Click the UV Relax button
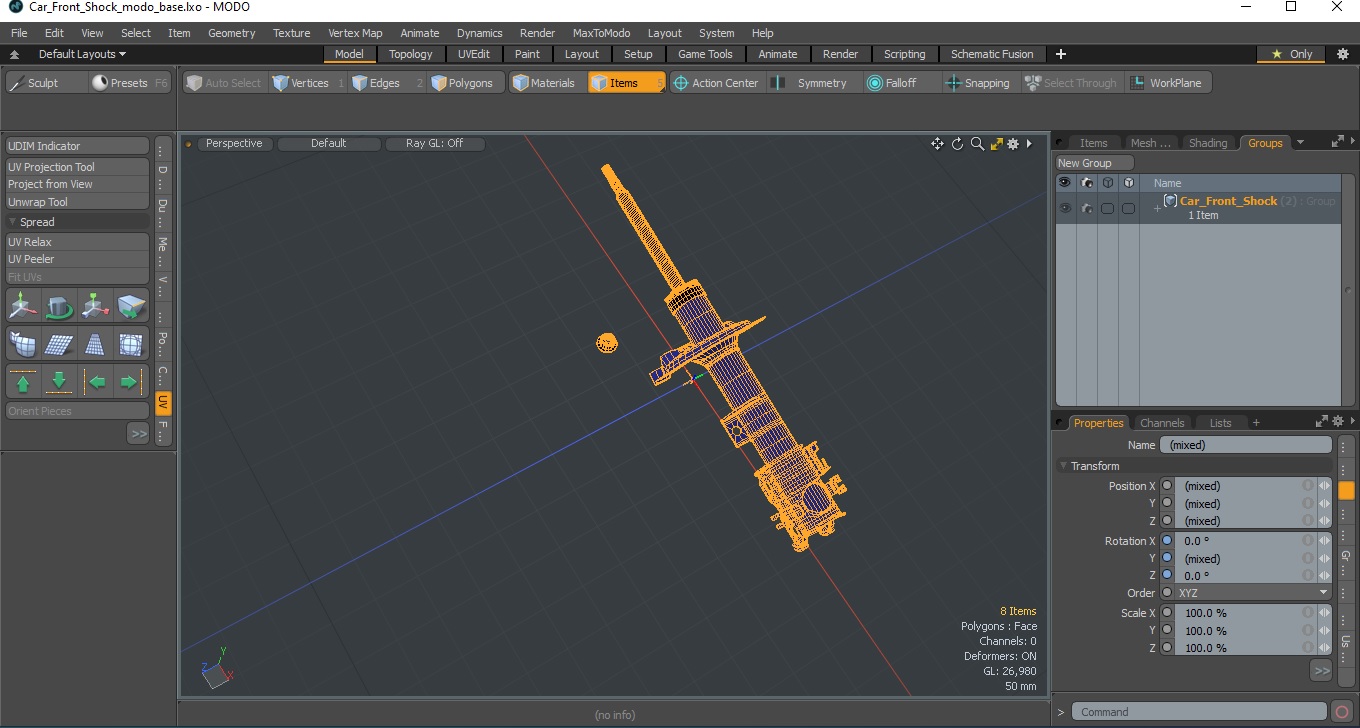 coord(78,242)
